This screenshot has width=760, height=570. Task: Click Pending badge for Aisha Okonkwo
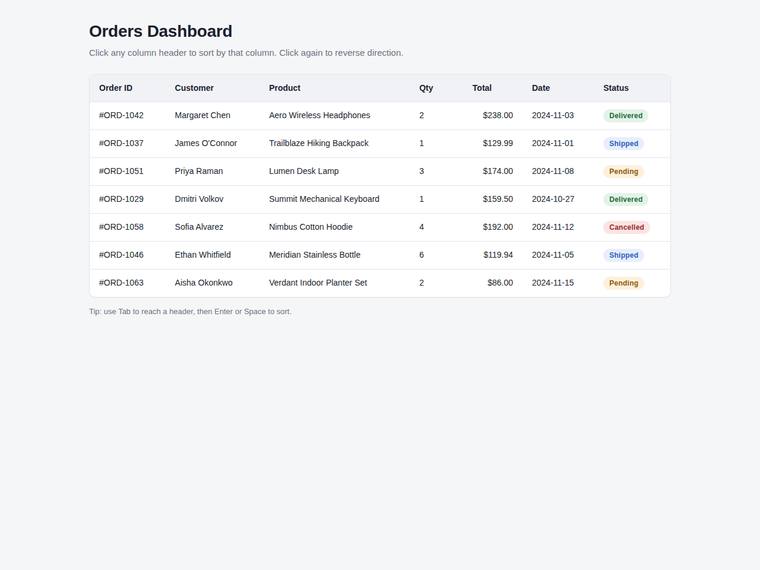pyautogui.click(x=623, y=283)
